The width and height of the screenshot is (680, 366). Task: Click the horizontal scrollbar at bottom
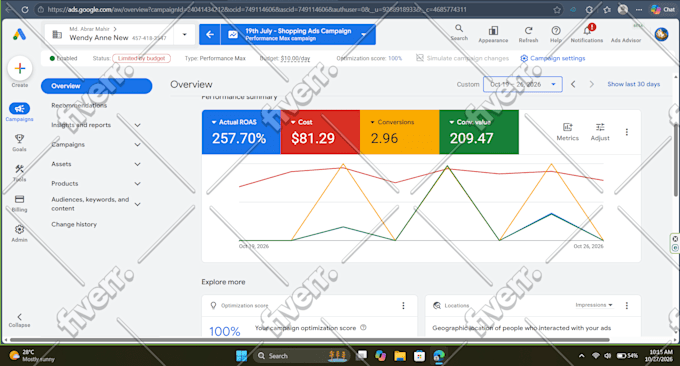click(310, 340)
